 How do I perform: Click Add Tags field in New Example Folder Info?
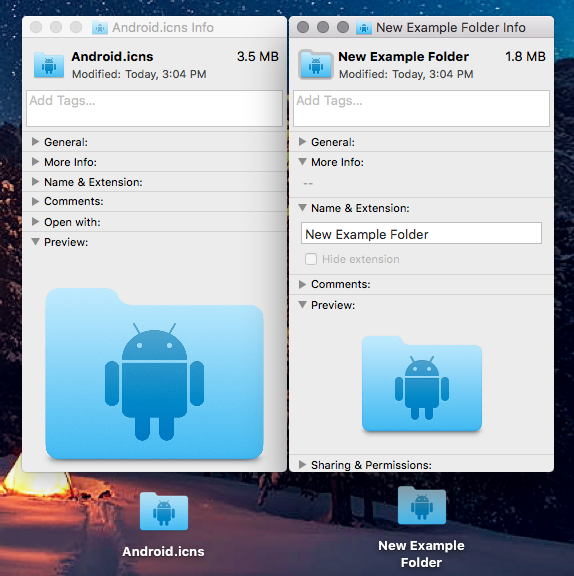click(421, 108)
